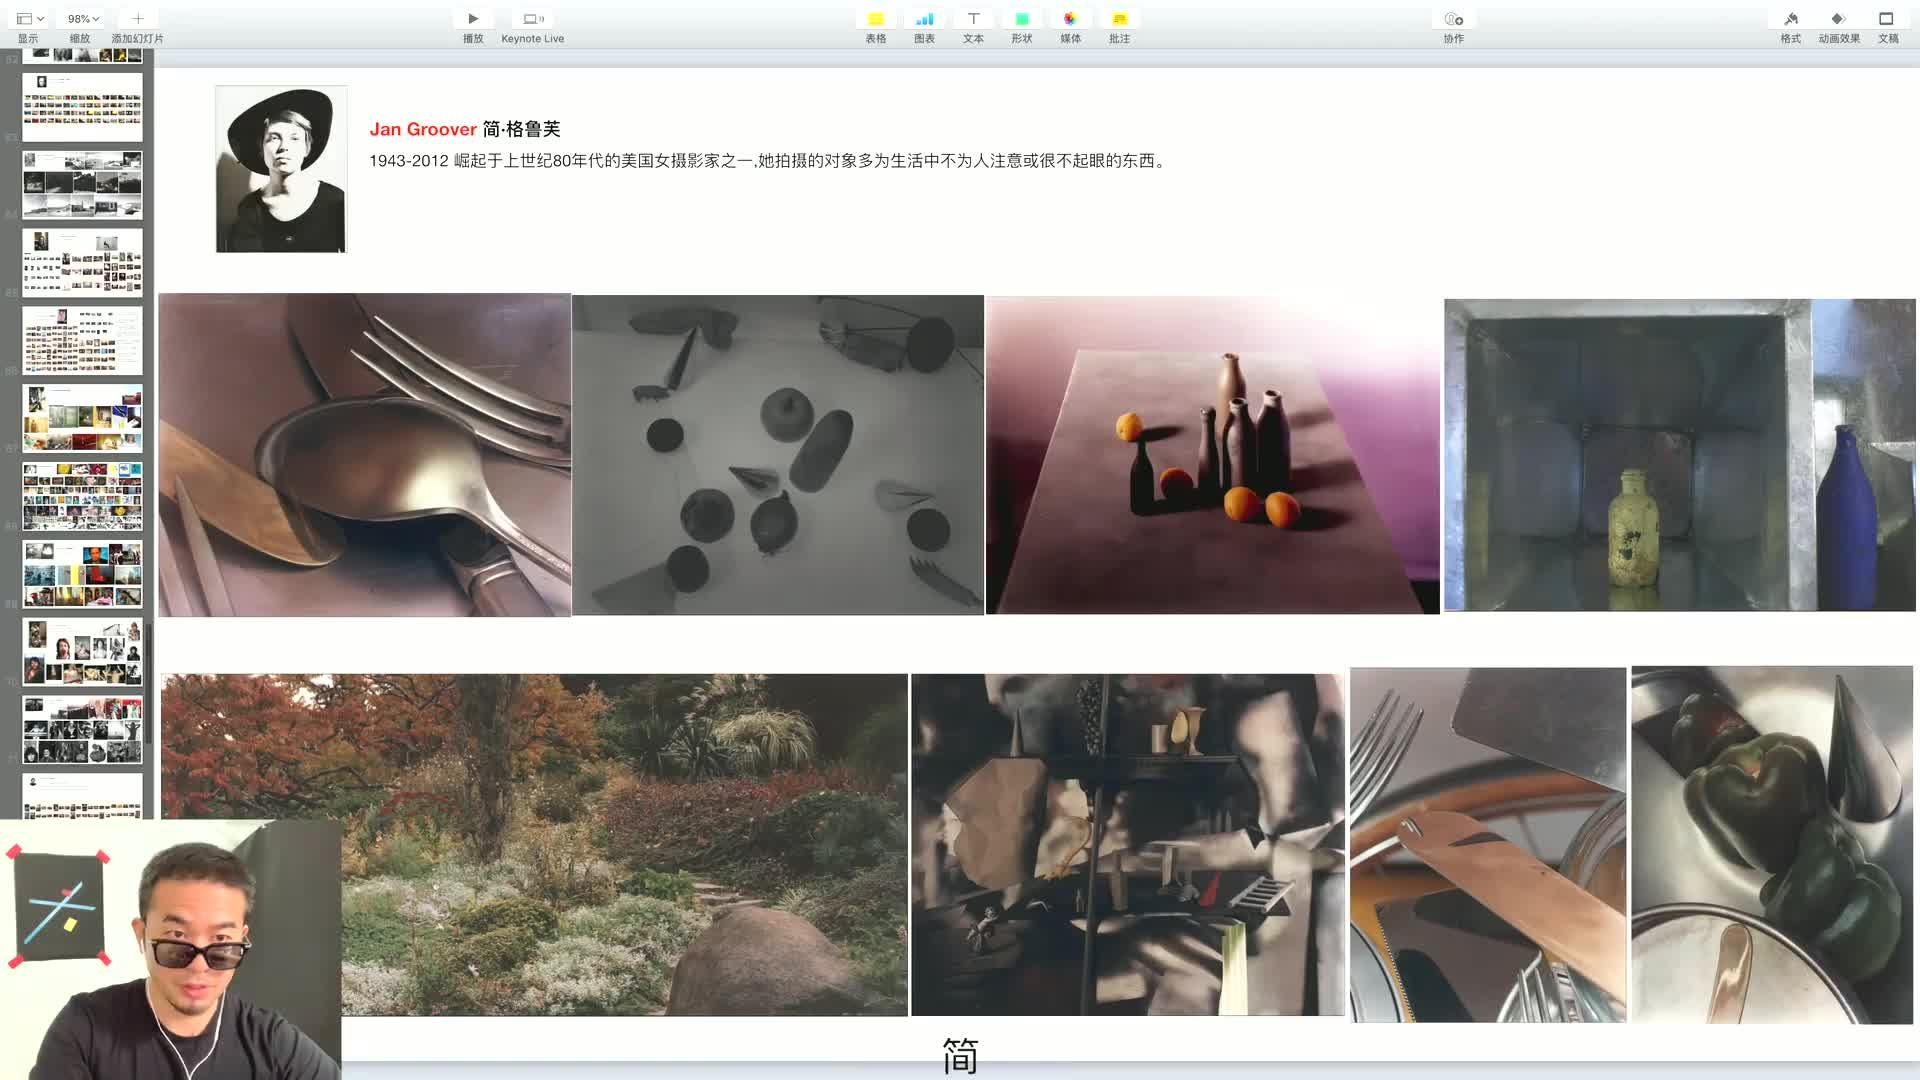Screen dimensions: 1920x1080
Task: Open the Media (媒体) menu
Action: click(1070, 19)
